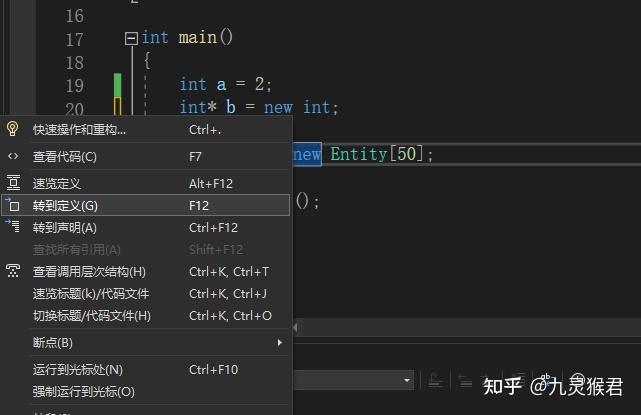Click the main function name on line 17
The width and height of the screenshot is (641, 415).
click(198, 38)
